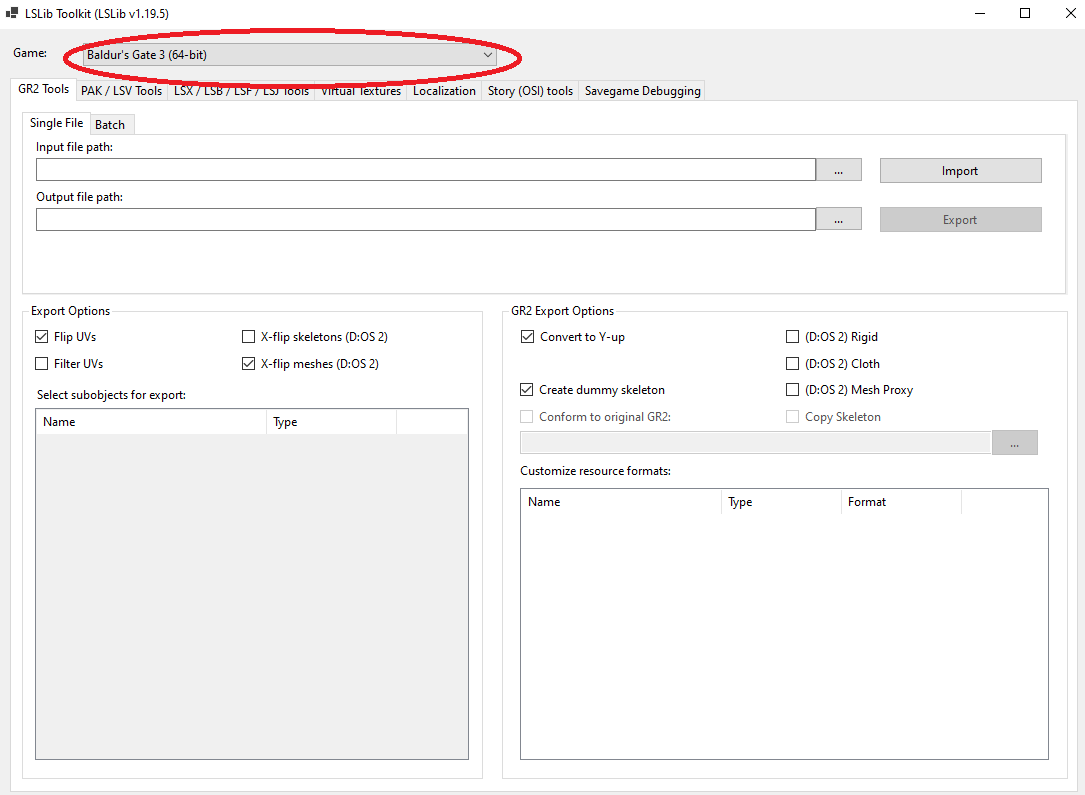The image size is (1085, 795).
Task: Click the Import button
Action: click(960, 171)
